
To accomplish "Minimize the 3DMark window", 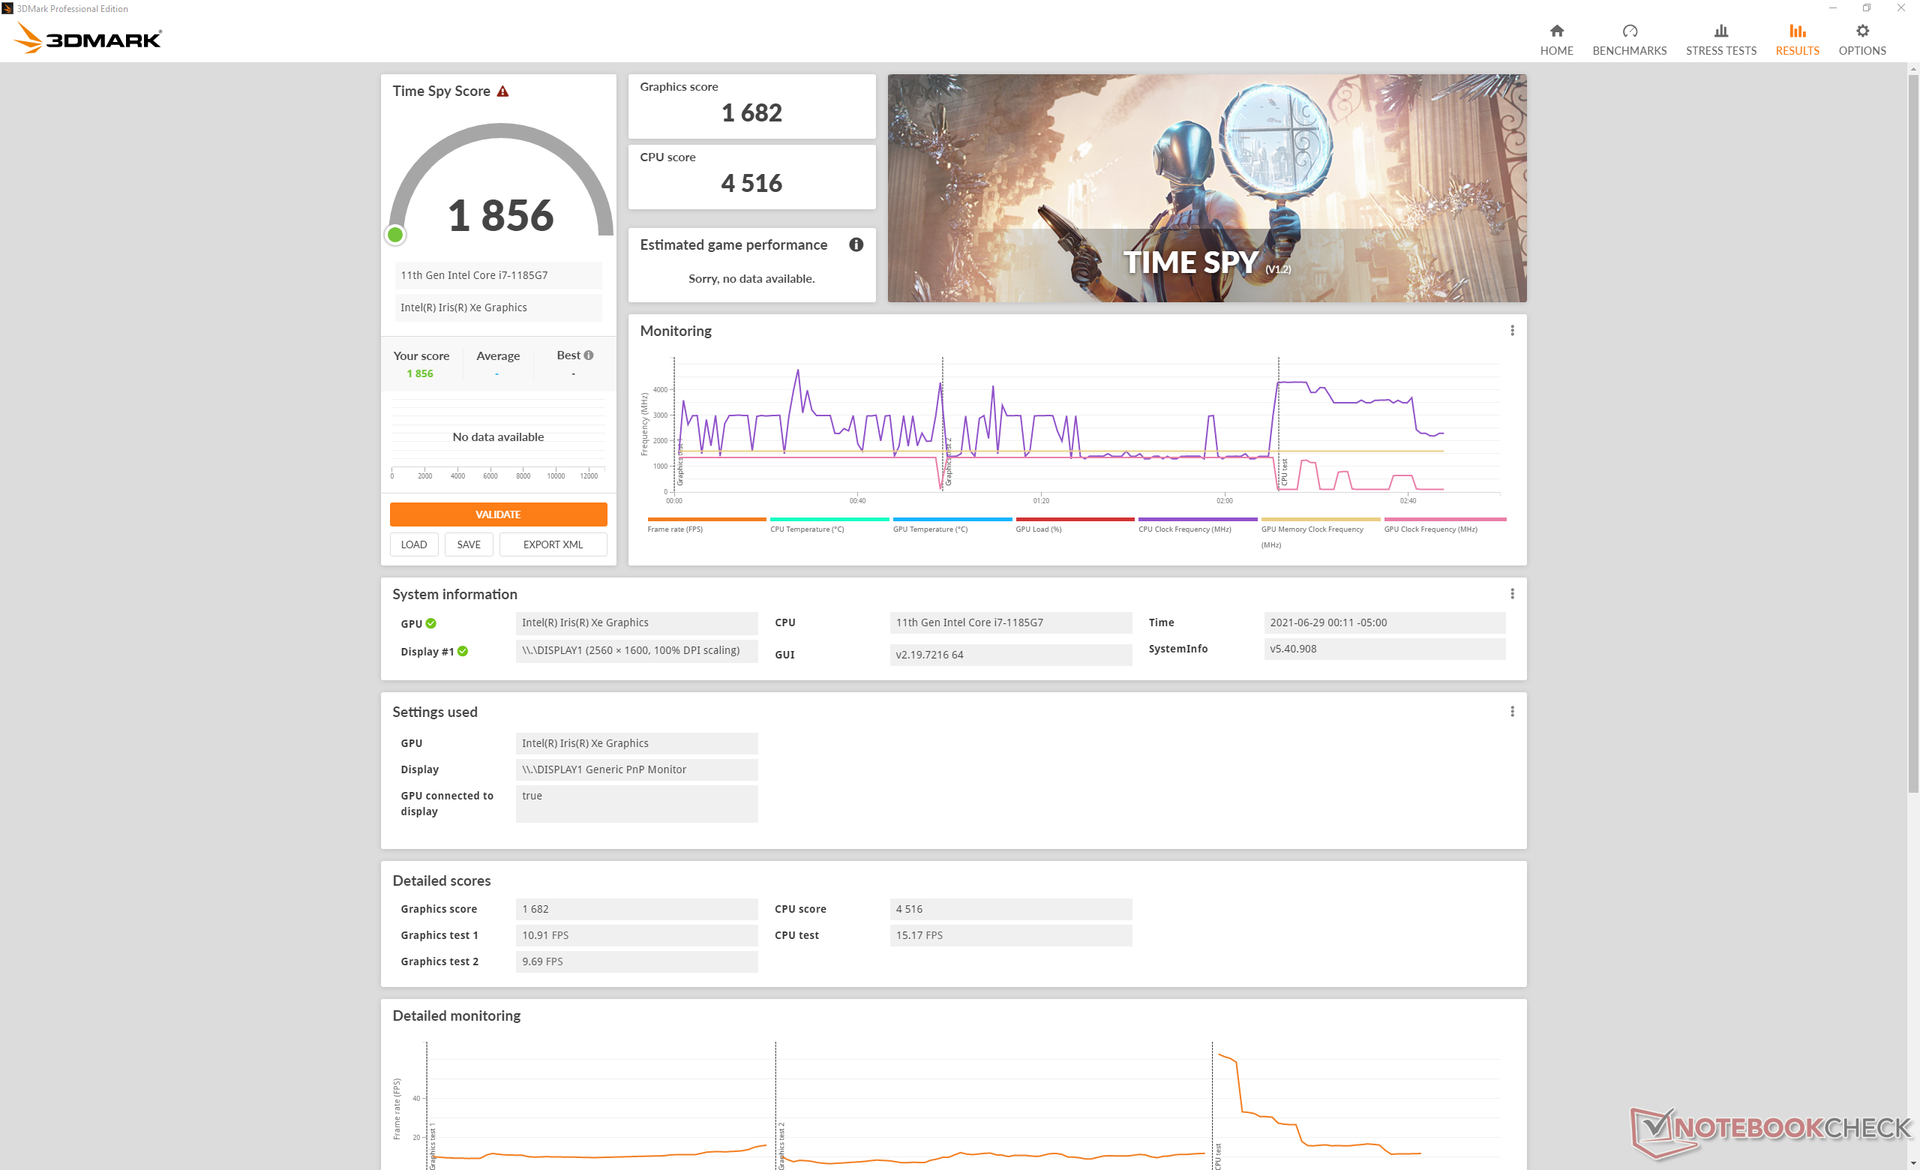I will pos(1832,8).
